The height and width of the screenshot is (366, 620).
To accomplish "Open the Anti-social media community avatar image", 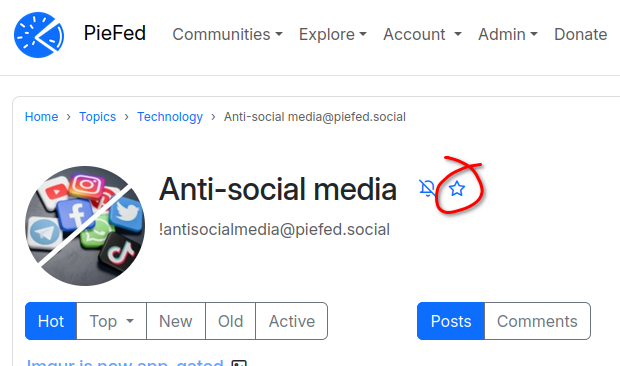I will coord(85,226).
